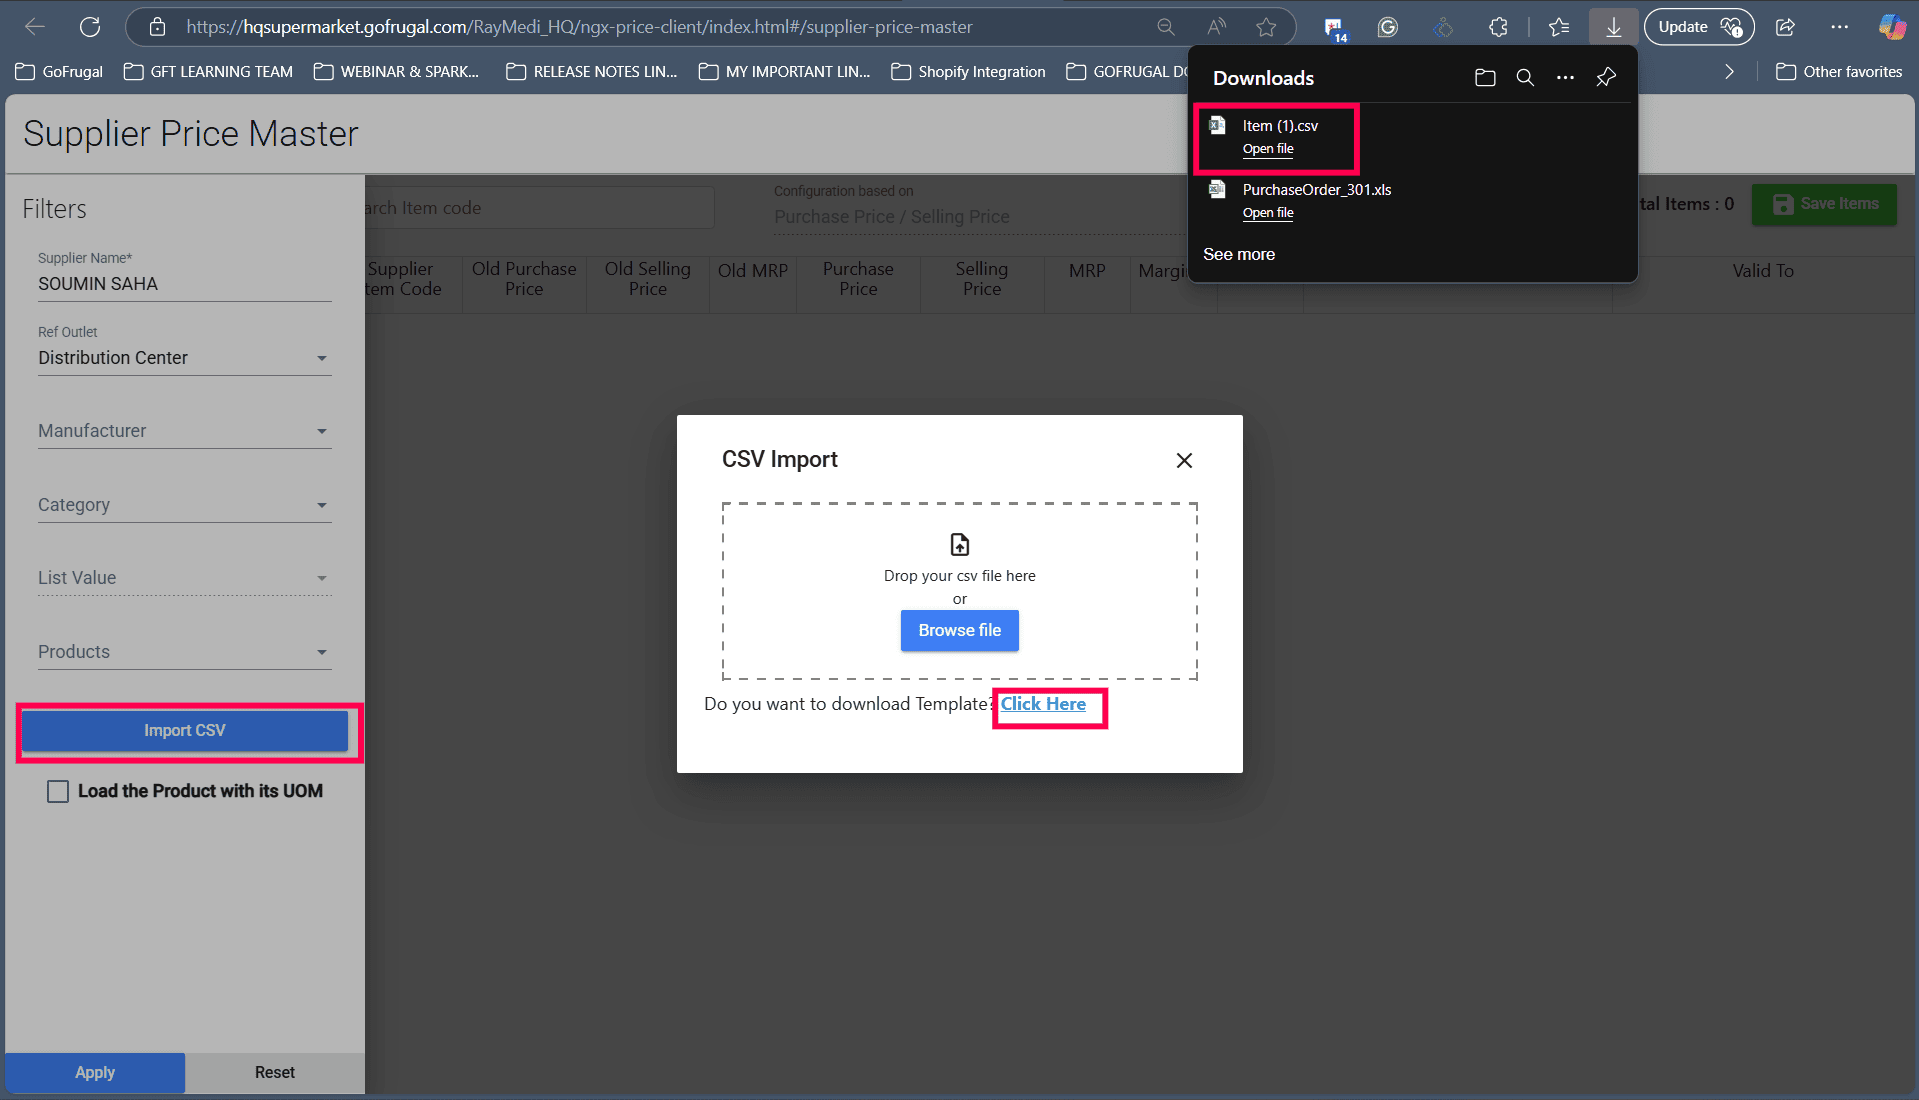The image size is (1919, 1100).
Task: Click the Old MRP column header
Action: click(753, 271)
